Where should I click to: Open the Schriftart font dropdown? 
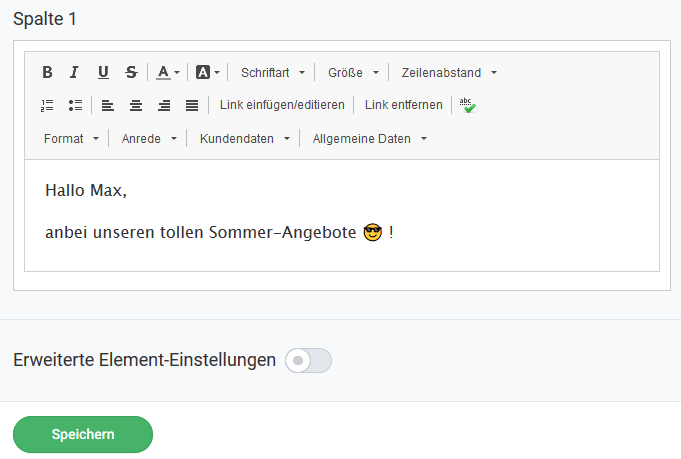(x=273, y=73)
